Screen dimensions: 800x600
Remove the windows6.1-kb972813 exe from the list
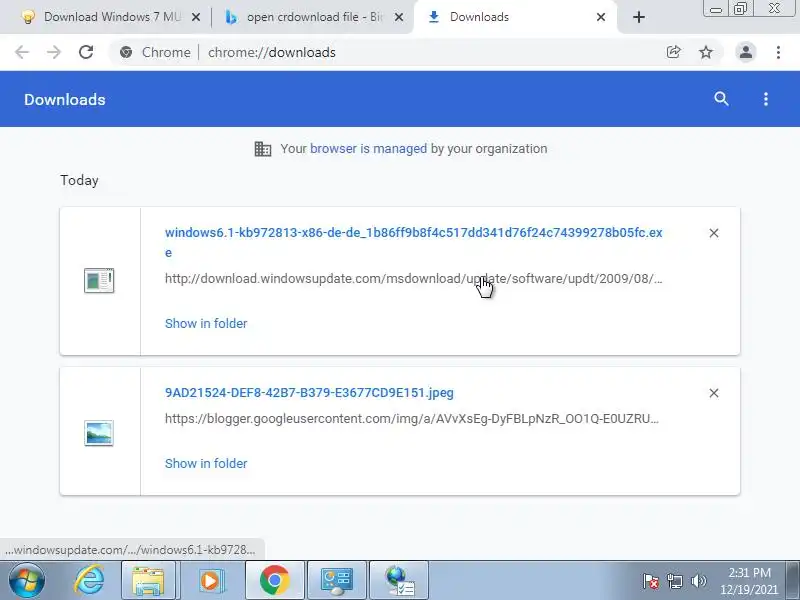click(x=714, y=233)
